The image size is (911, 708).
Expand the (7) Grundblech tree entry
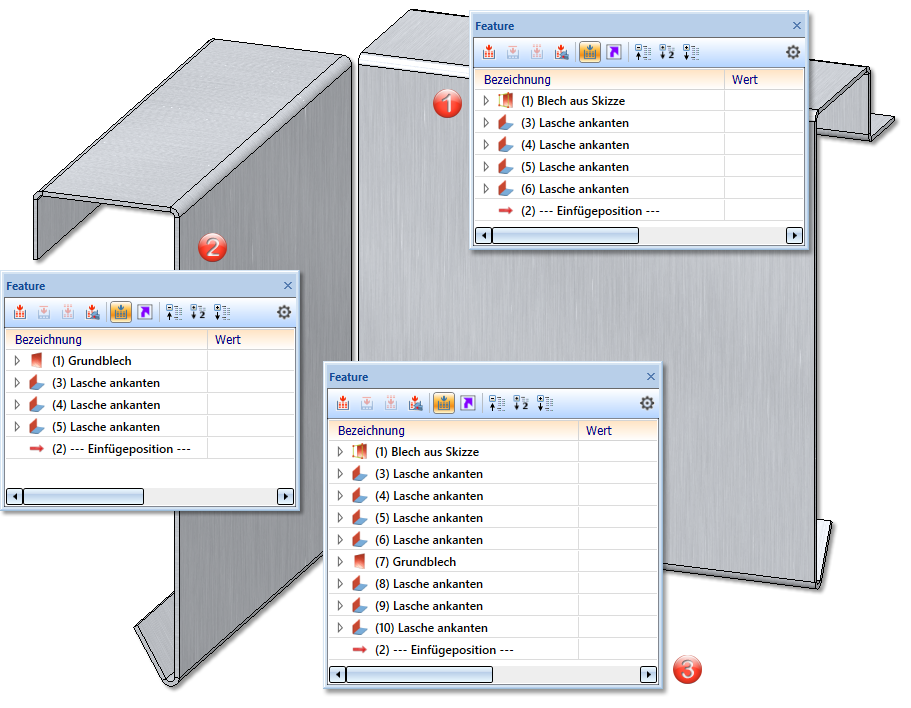point(340,562)
